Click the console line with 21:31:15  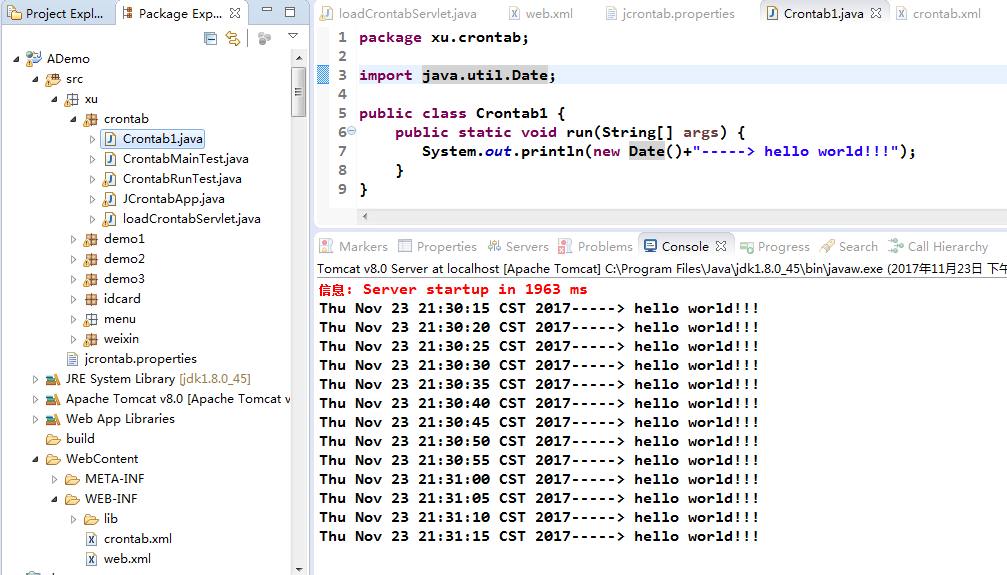point(538,536)
